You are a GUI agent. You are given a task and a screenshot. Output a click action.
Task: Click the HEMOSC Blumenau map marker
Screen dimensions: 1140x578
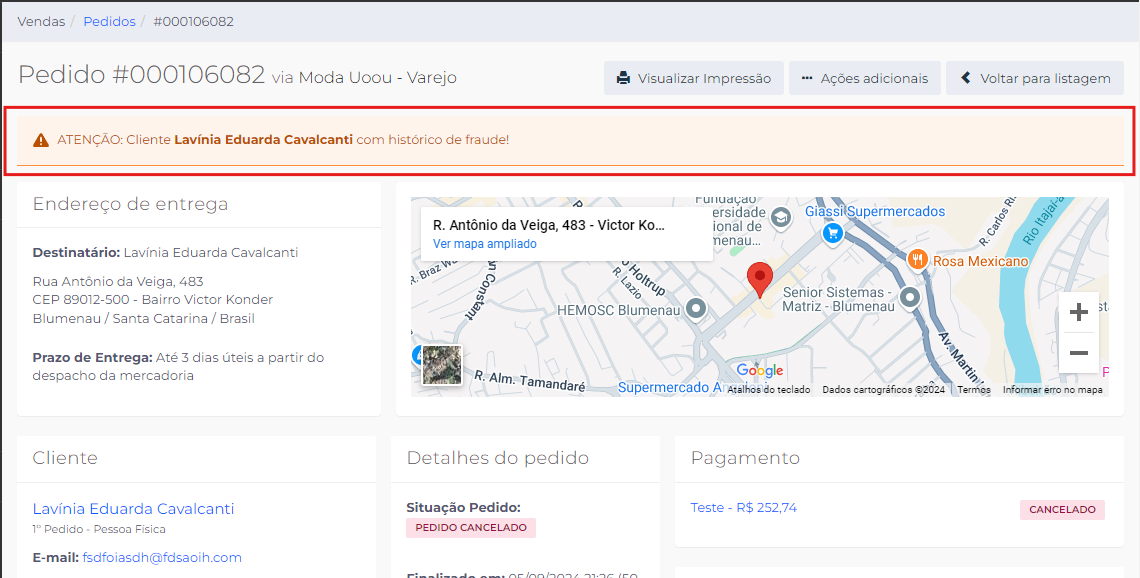pyautogui.click(x=697, y=309)
